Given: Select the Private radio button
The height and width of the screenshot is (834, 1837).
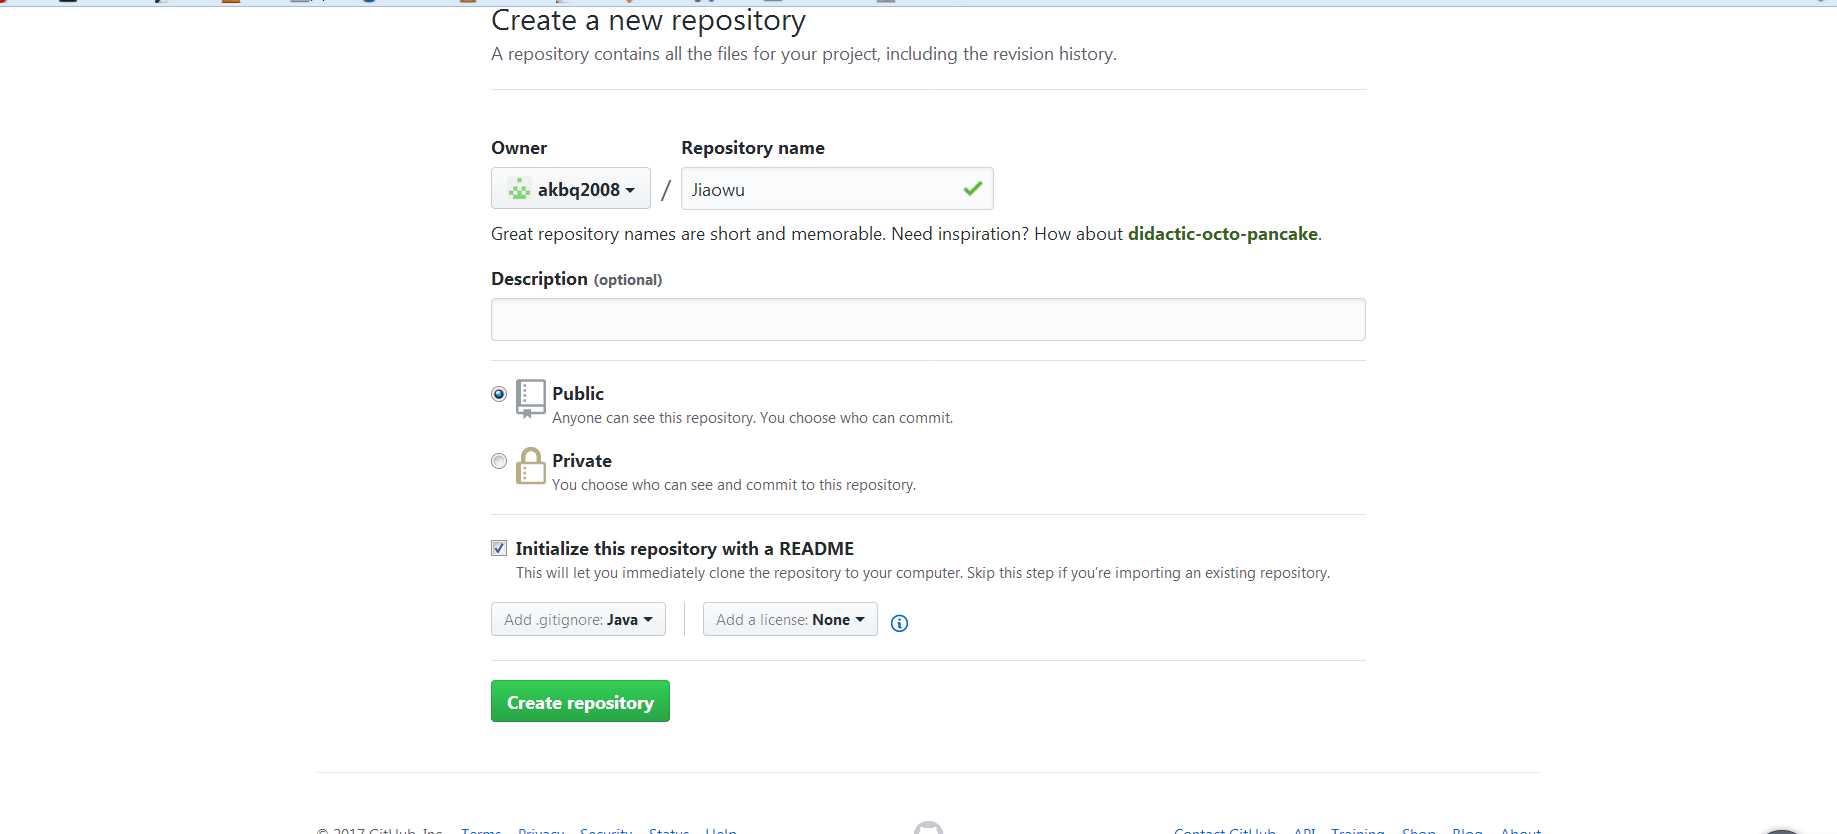Looking at the screenshot, I should (x=499, y=461).
